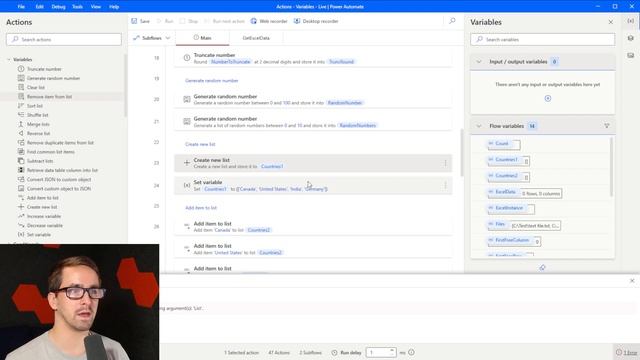
Task: Click the search icon in designer toolbar
Action: [x=452, y=21]
